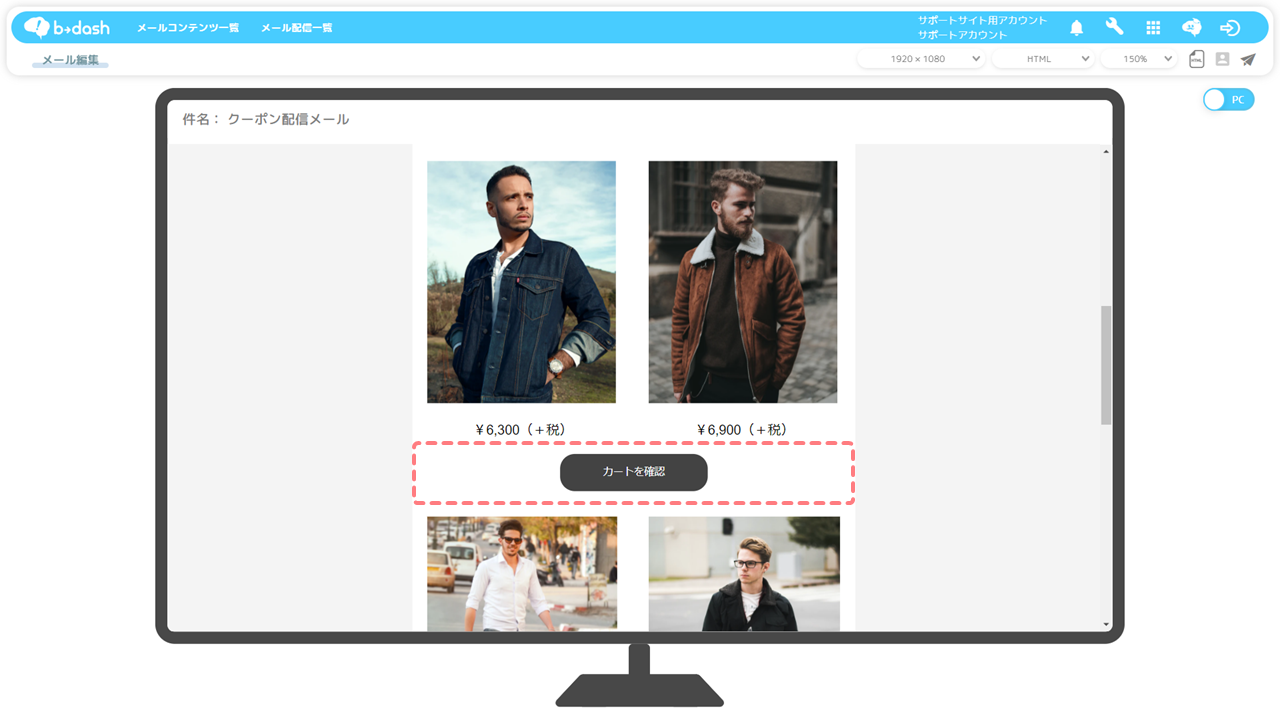
Task: Click the logout arrow icon
Action: point(1230,28)
